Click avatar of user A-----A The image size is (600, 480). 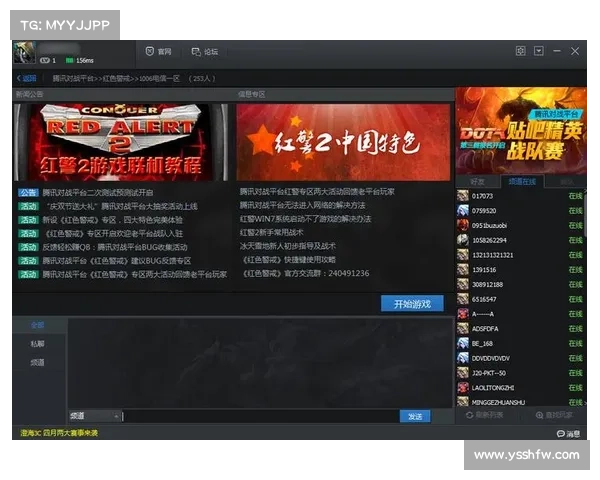click(463, 314)
